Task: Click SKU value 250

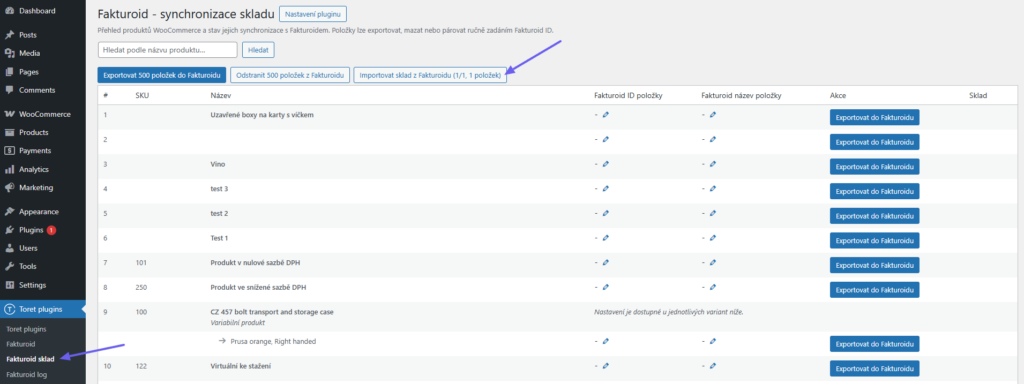Action: (141, 287)
